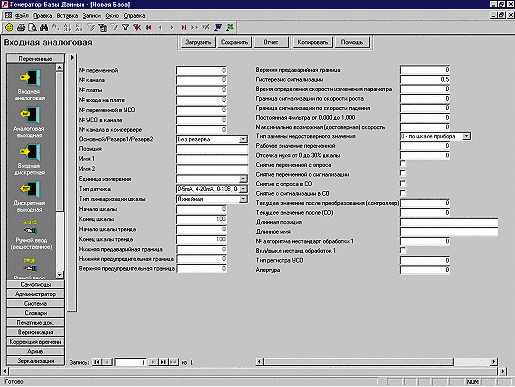Image resolution: width=515 pixels, height=387 pixels.
Task: Click the Позиция input field
Action: click(212, 149)
